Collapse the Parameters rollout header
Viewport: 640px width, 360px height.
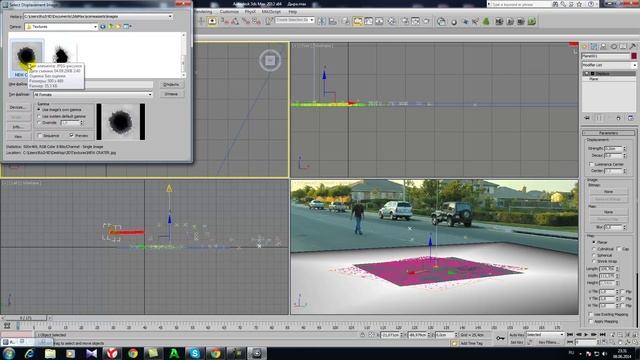tap(608, 133)
